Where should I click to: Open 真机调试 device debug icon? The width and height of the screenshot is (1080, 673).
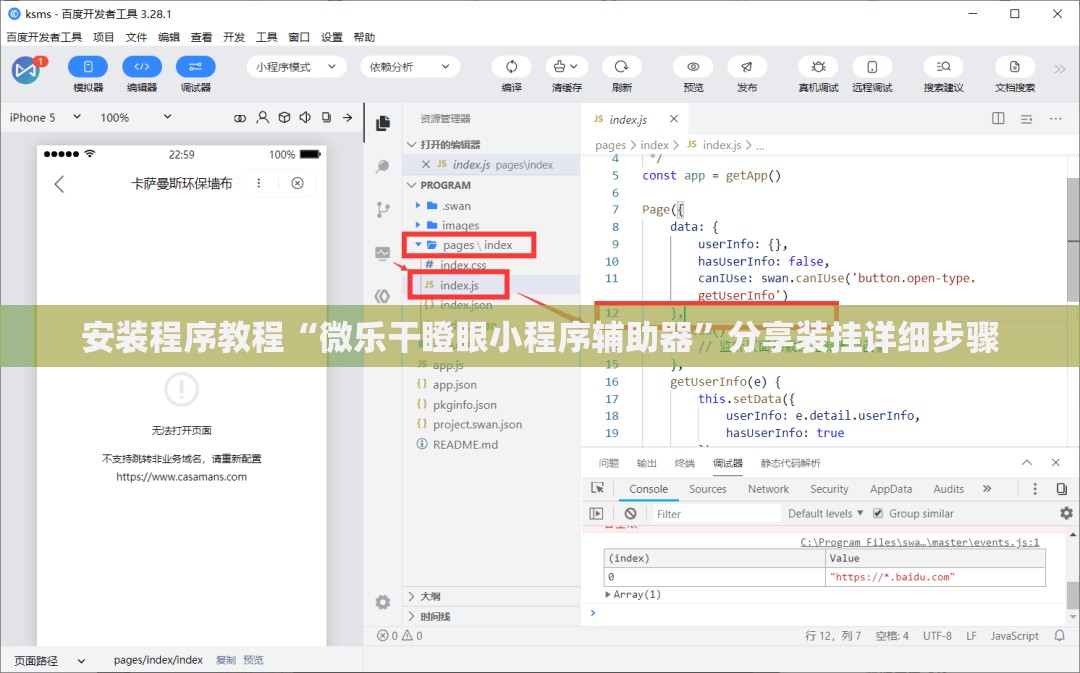(818, 67)
